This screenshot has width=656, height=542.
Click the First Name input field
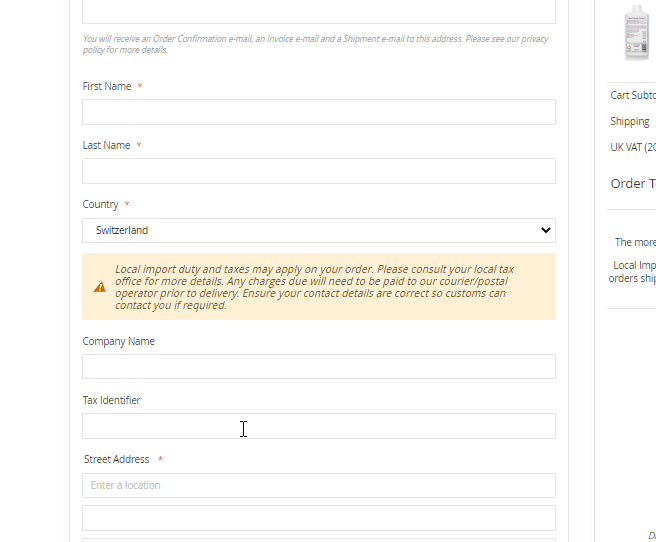tap(318, 112)
